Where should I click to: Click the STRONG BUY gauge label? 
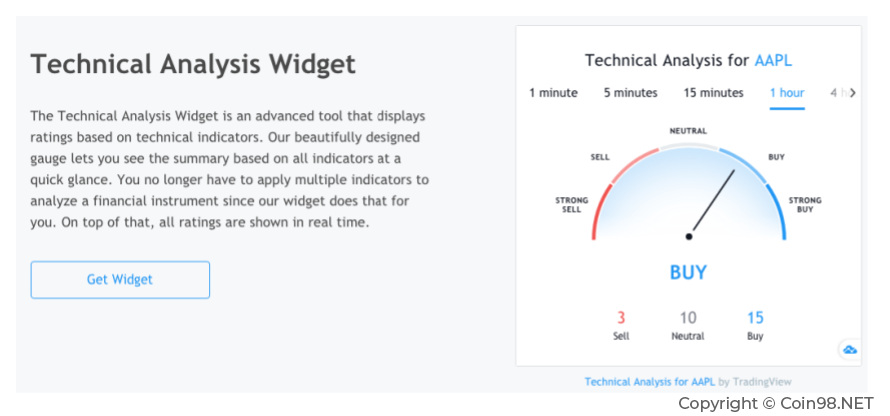tap(805, 205)
